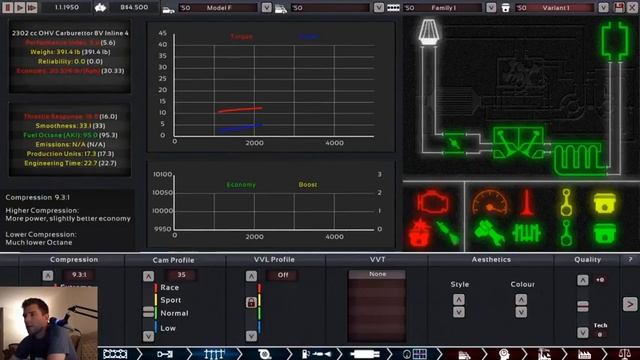Viewport: 640px width, 360px height.
Task: Select the air filter in engine diagram
Action: (428, 31)
